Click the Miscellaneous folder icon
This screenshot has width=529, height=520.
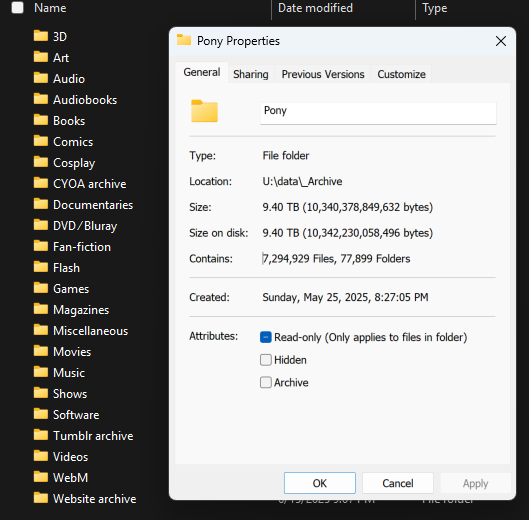pos(41,330)
